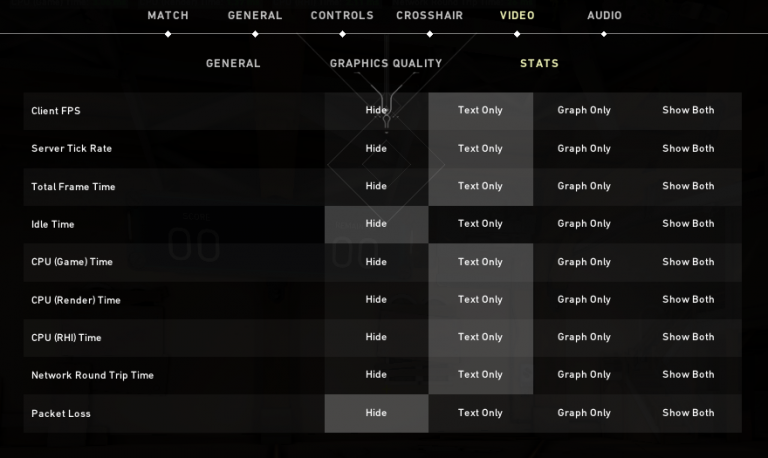Set Client FPS to Hide

376,110
